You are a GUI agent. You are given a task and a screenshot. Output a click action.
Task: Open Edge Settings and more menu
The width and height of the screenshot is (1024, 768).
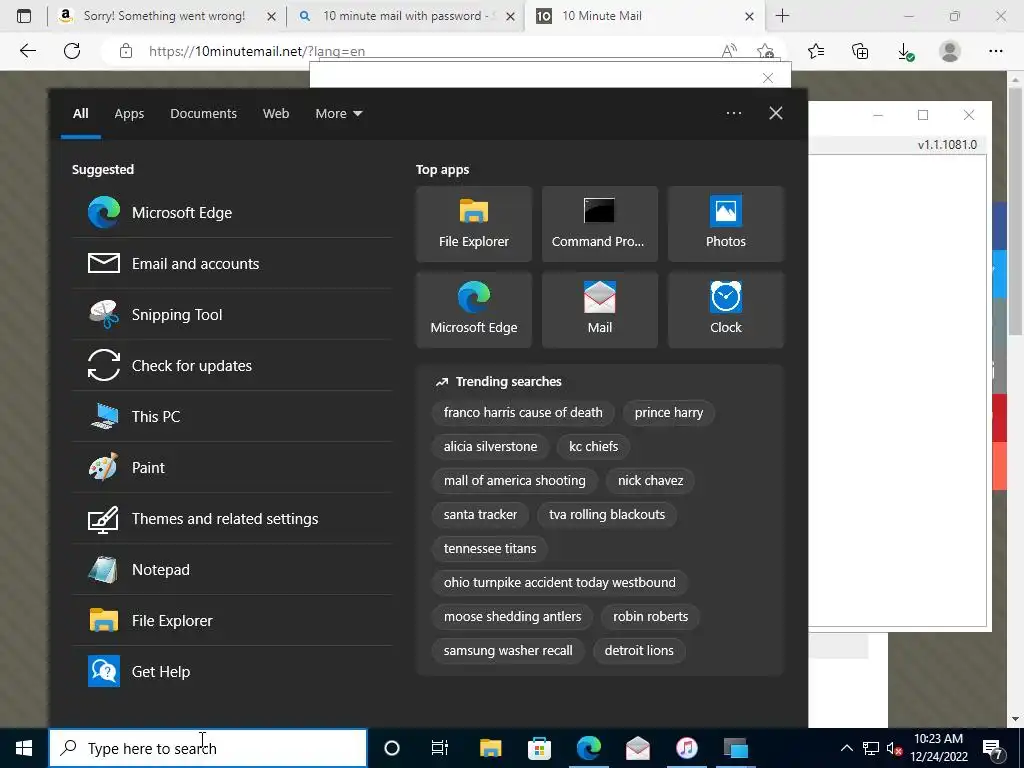point(995,51)
